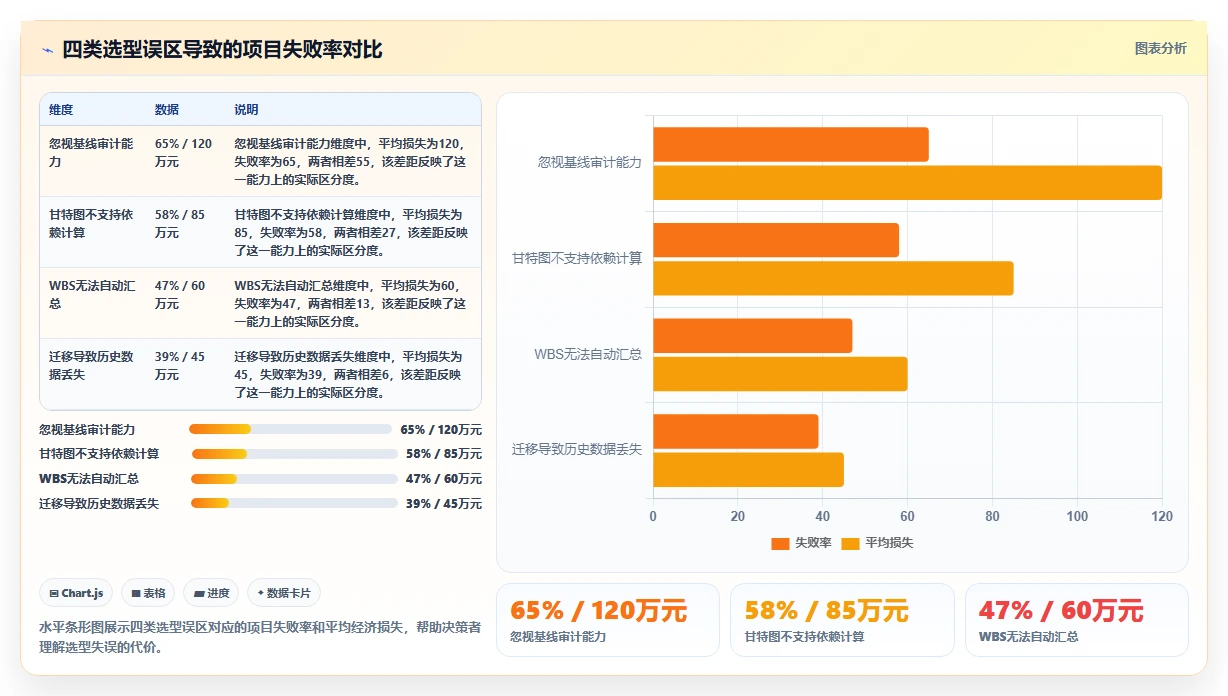
Task: Click the 图表分析 label in header
Action: tap(1160, 48)
